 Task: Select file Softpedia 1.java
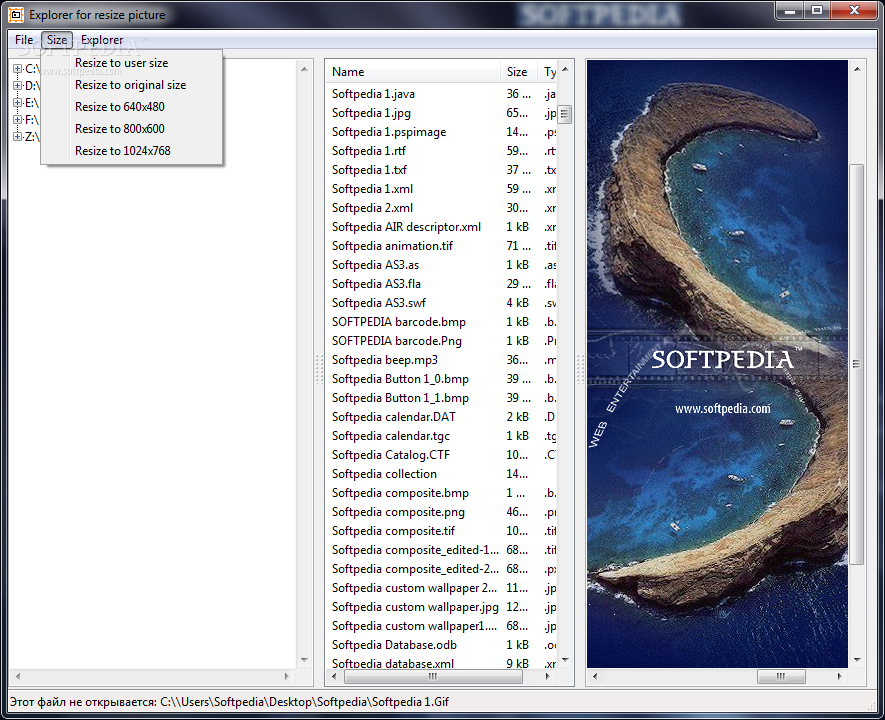pos(373,94)
